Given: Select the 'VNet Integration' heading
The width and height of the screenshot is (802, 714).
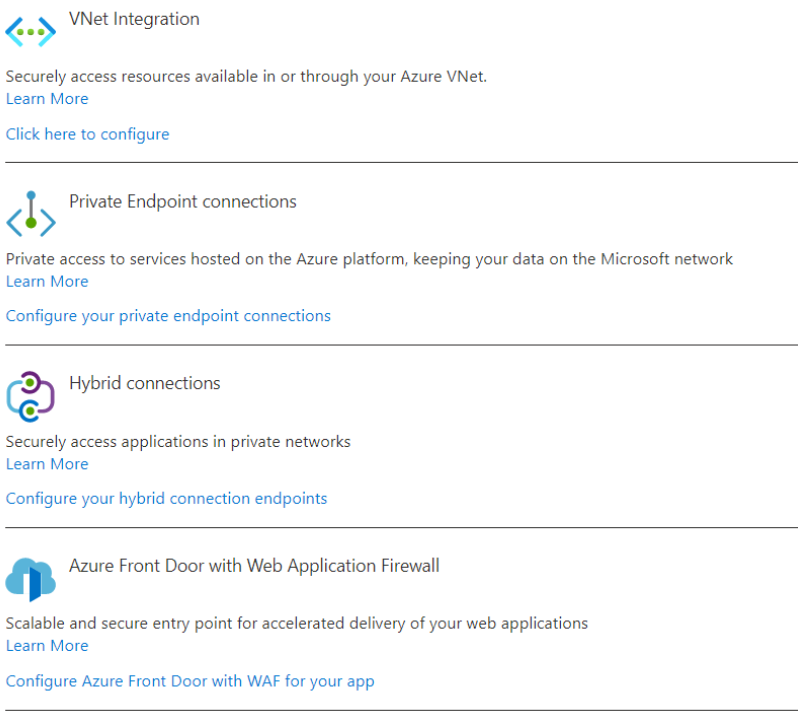Looking at the screenshot, I should point(135,19).
